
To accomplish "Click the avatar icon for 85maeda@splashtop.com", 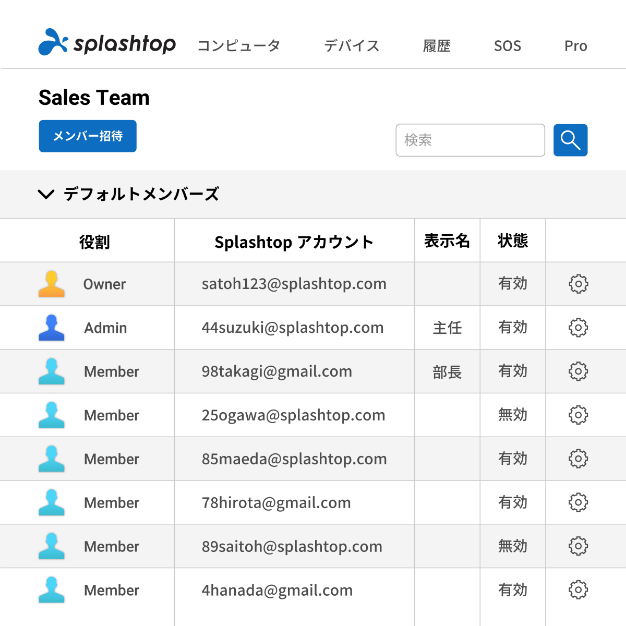I will 52,459.
